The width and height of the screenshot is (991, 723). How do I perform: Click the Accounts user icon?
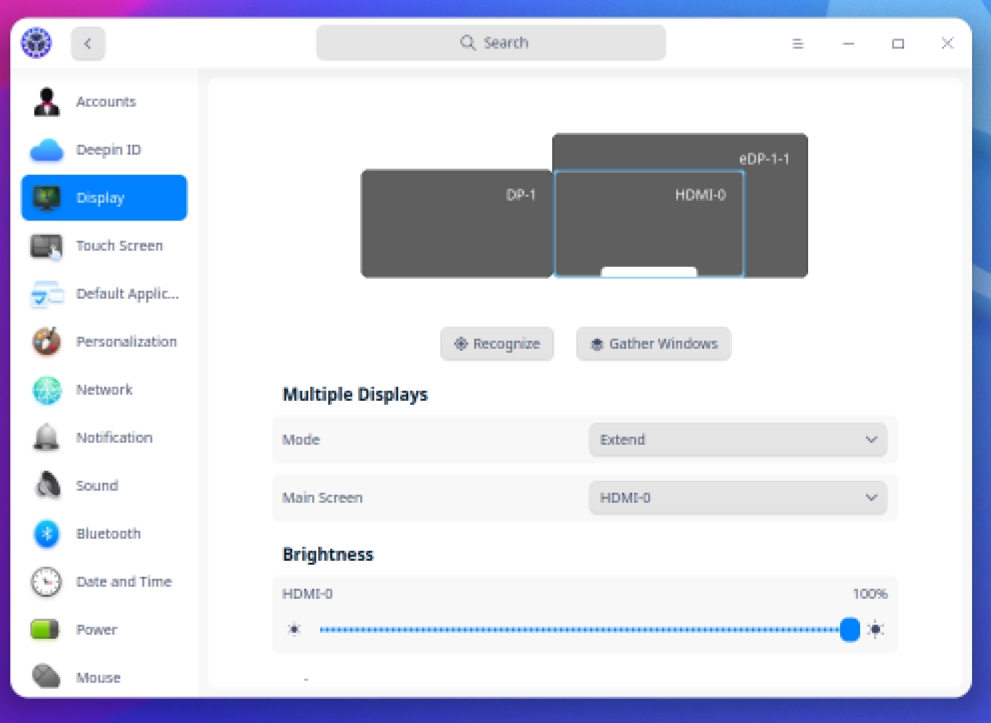[x=46, y=102]
